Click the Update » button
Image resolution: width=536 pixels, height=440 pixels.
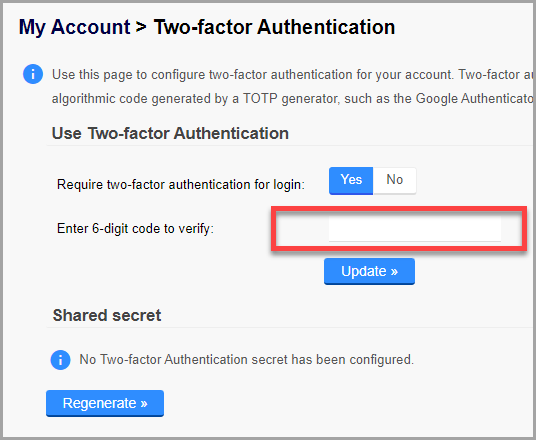pyautogui.click(x=369, y=271)
